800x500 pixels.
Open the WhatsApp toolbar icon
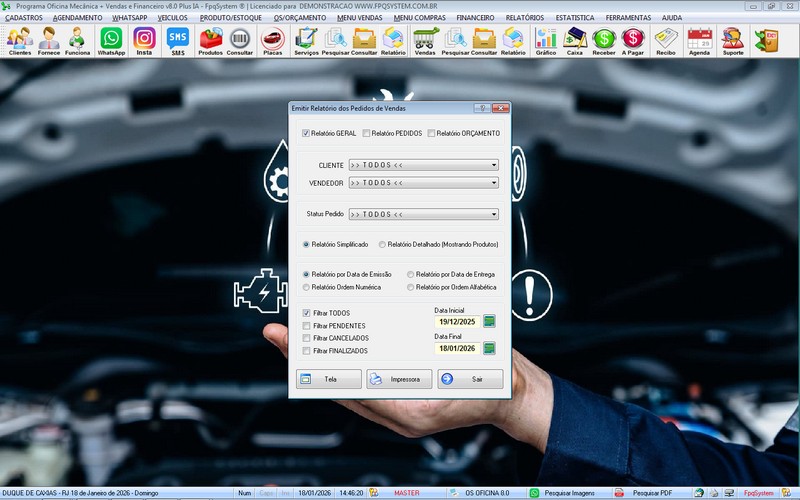[x=111, y=40]
